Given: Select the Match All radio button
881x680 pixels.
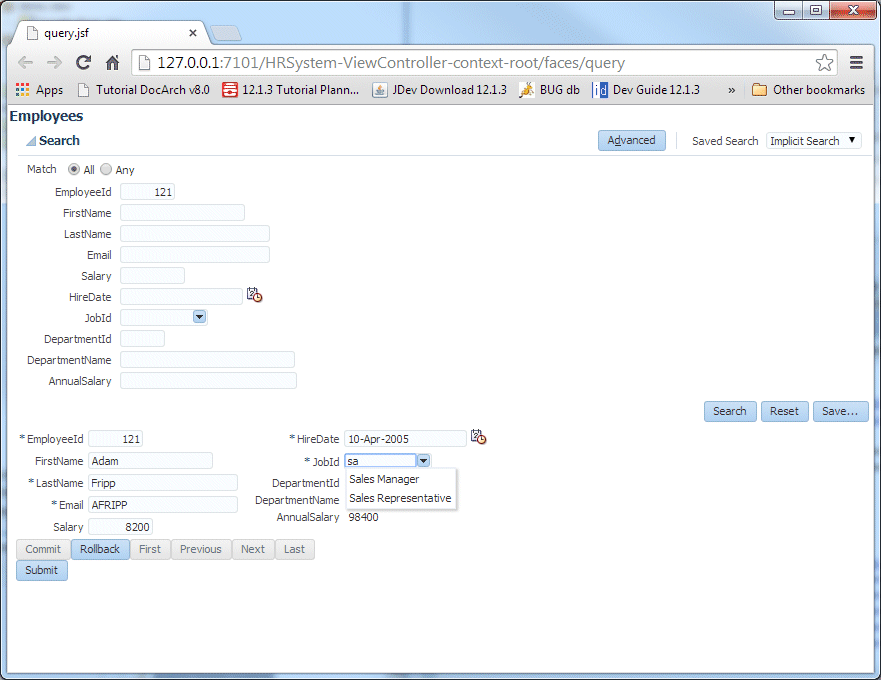Looking at the screenshot, I should 74,169.
